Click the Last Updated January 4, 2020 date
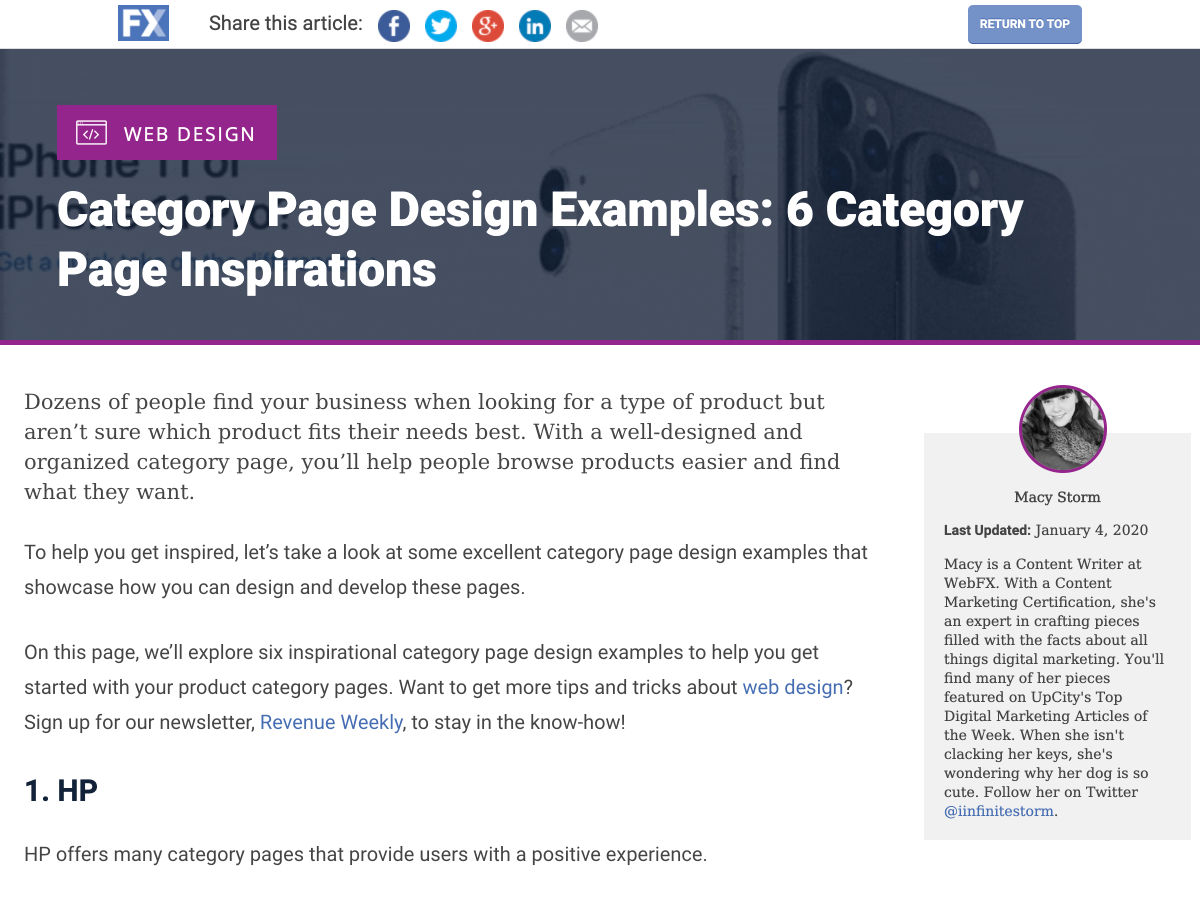This screenshot has width=1200, height=900. click(1046, 530)
